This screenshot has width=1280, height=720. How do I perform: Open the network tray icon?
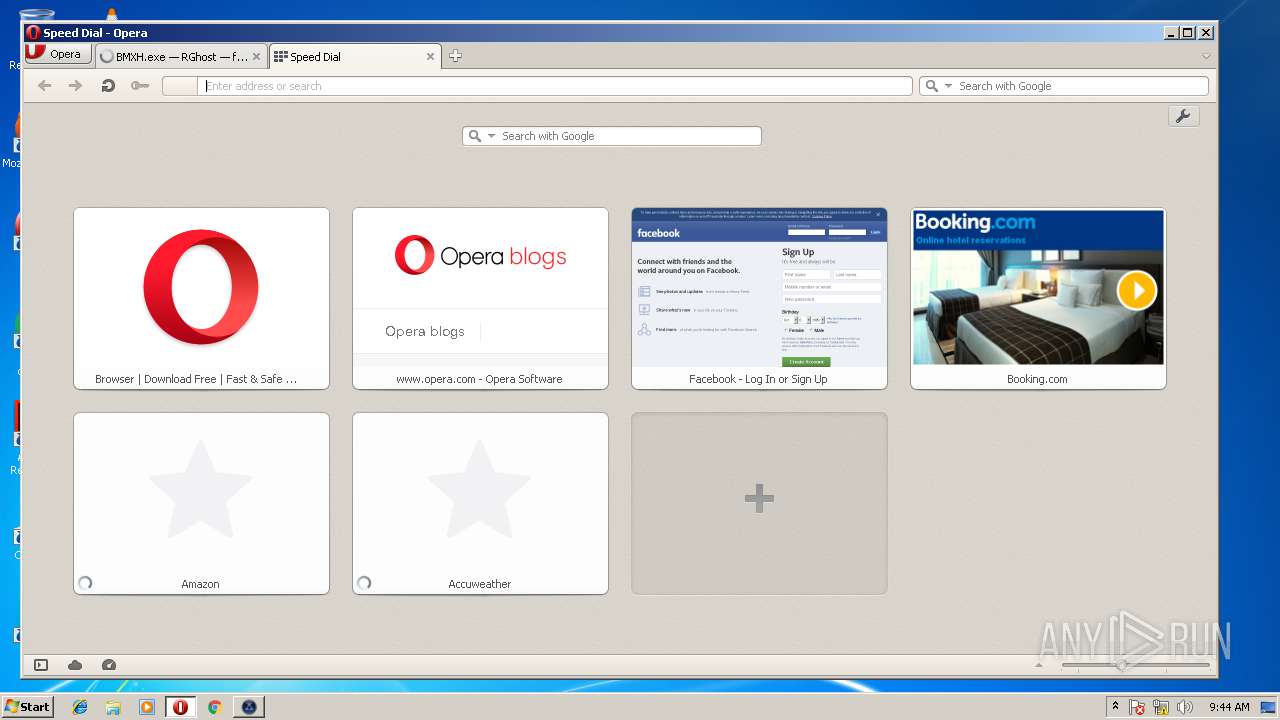pyautogui.click(x=1161, y=707)
